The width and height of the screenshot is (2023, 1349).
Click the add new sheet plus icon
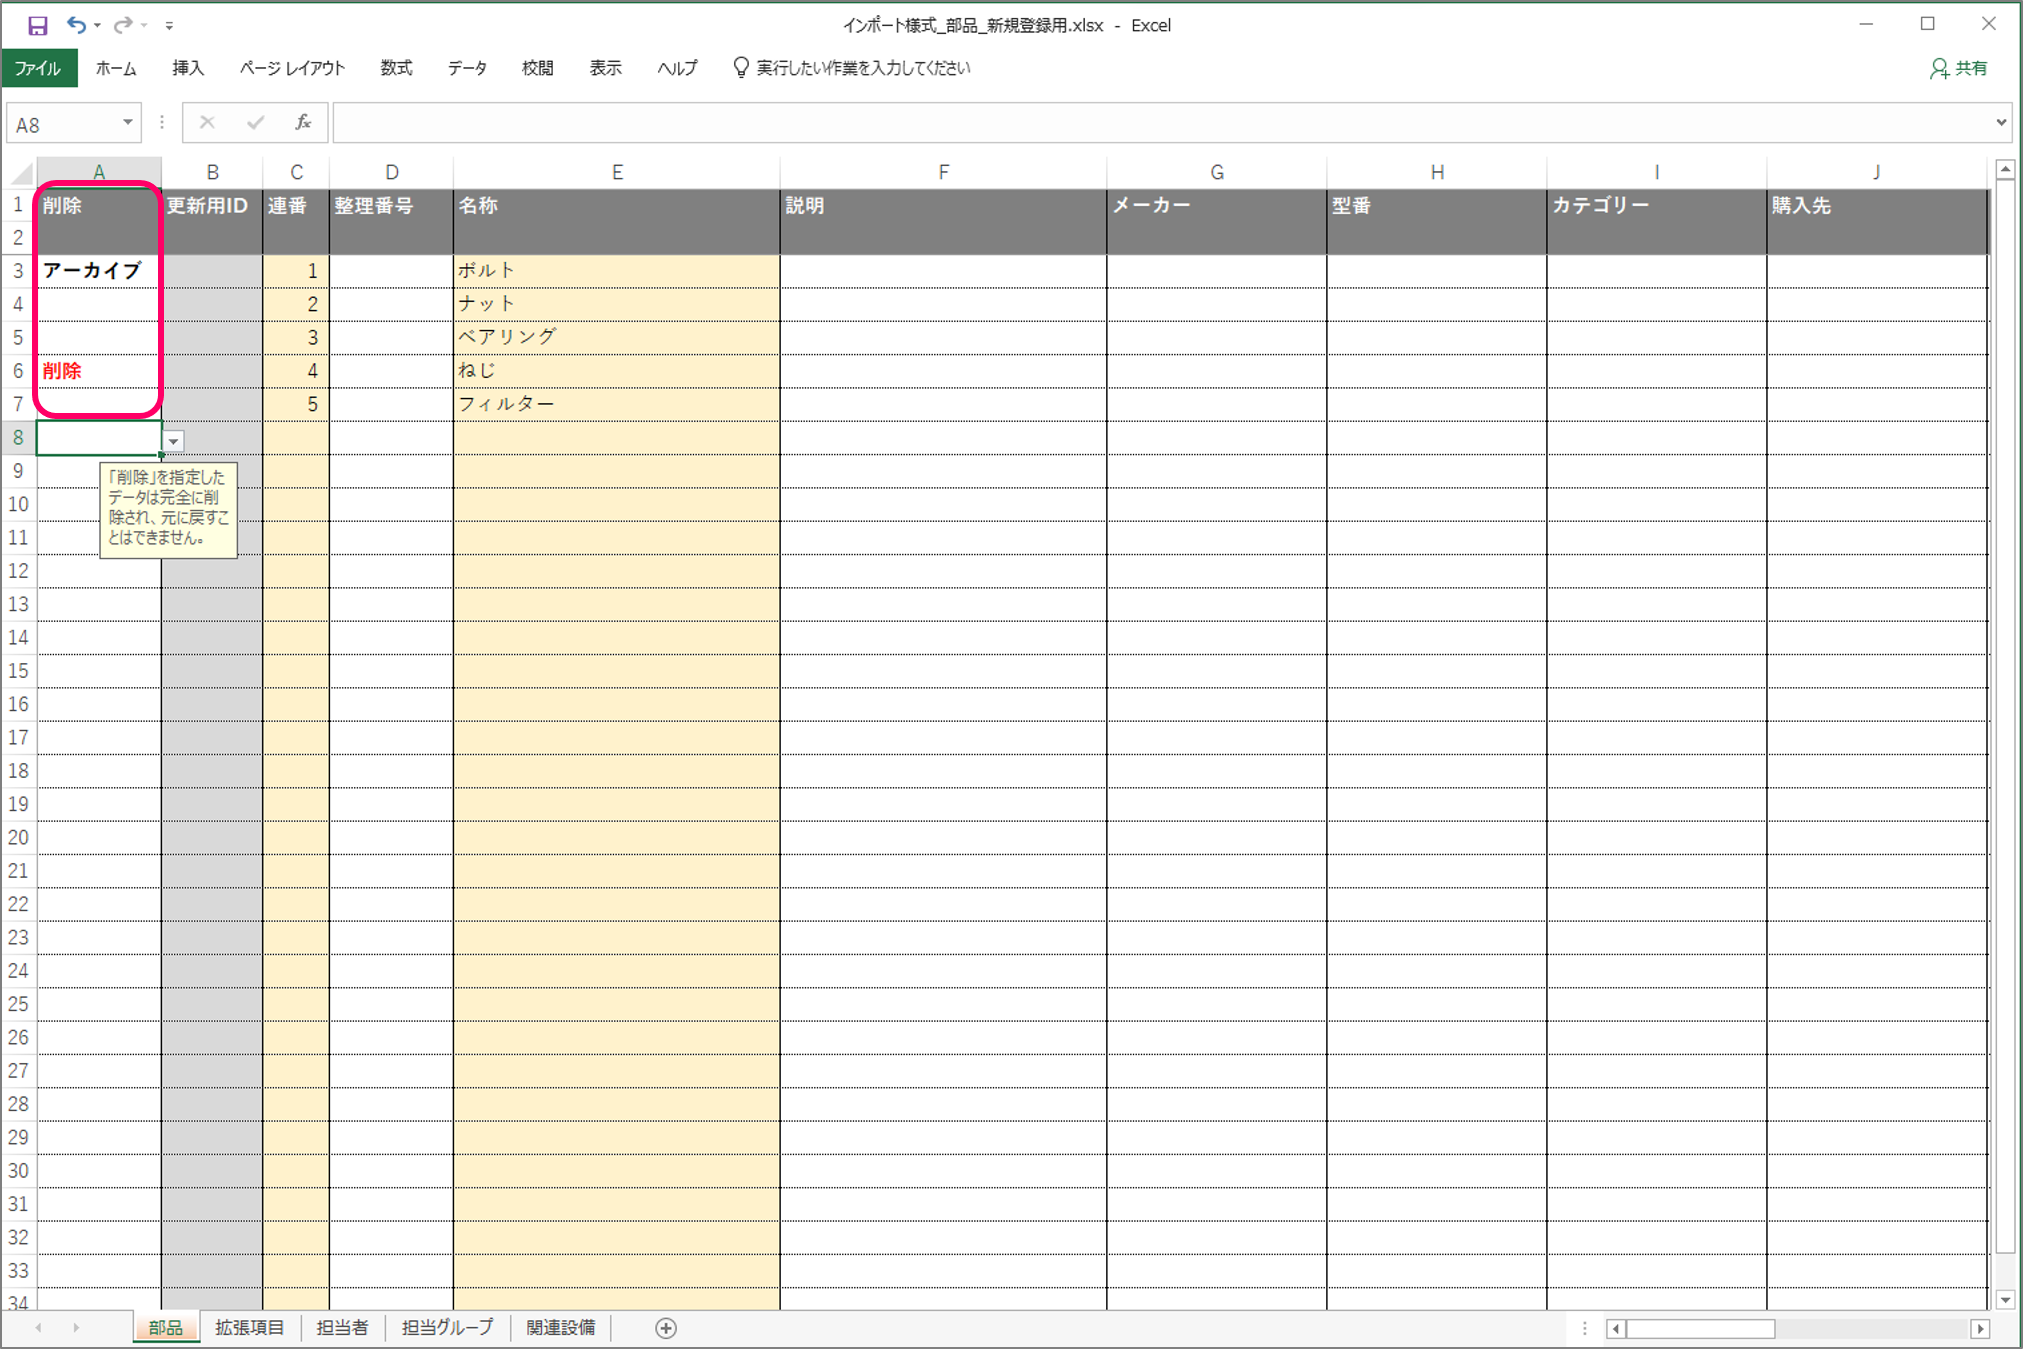666,1328
